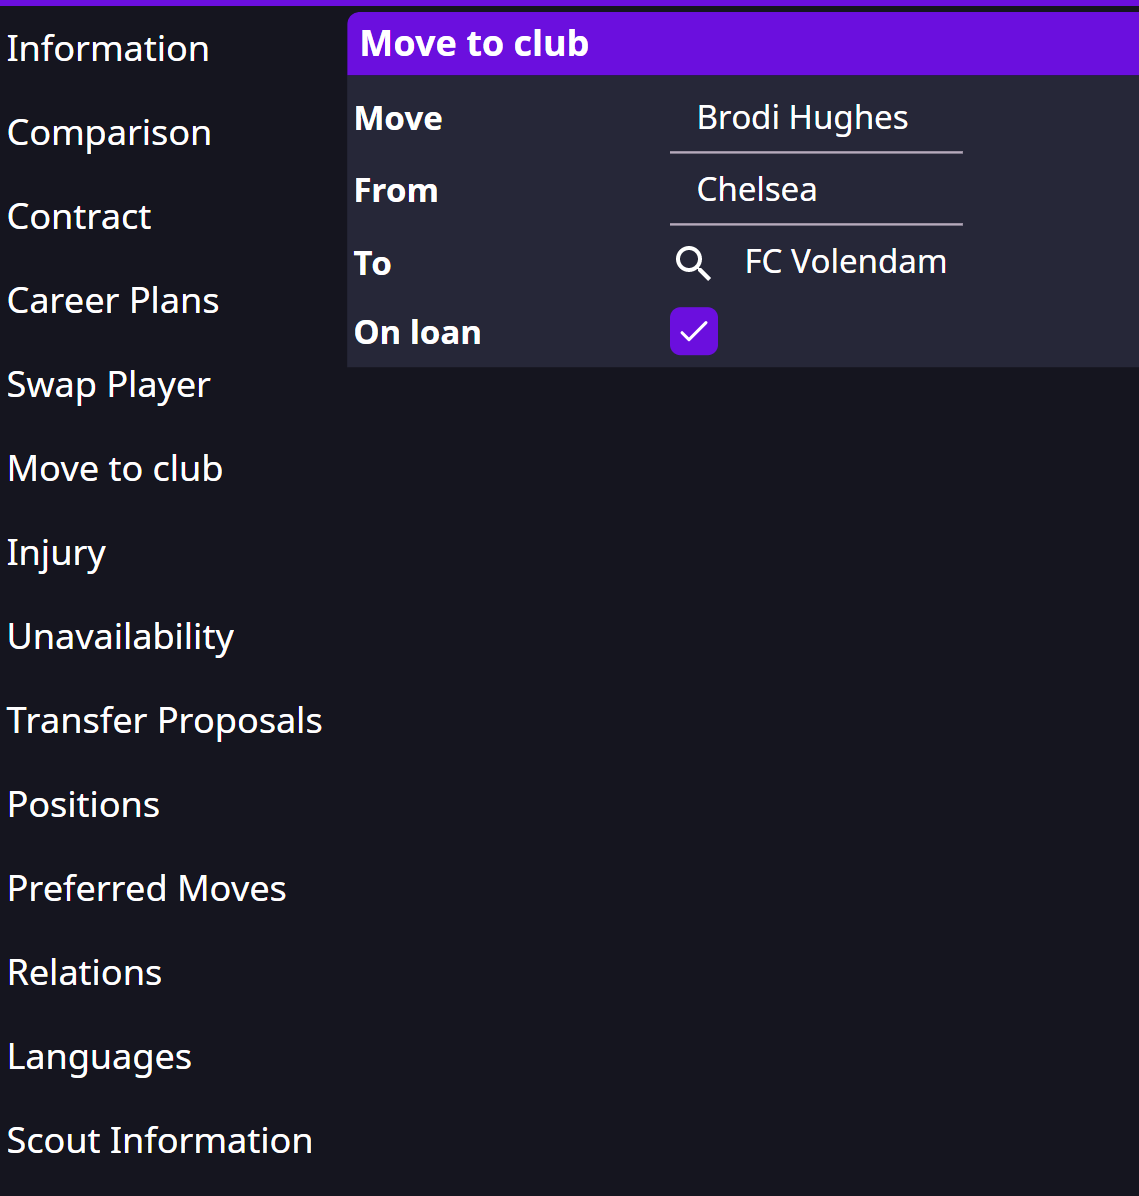Viewport: 1139px width, 1196px height.
Task: Go to the Contract section
Action: coord(79,217)
